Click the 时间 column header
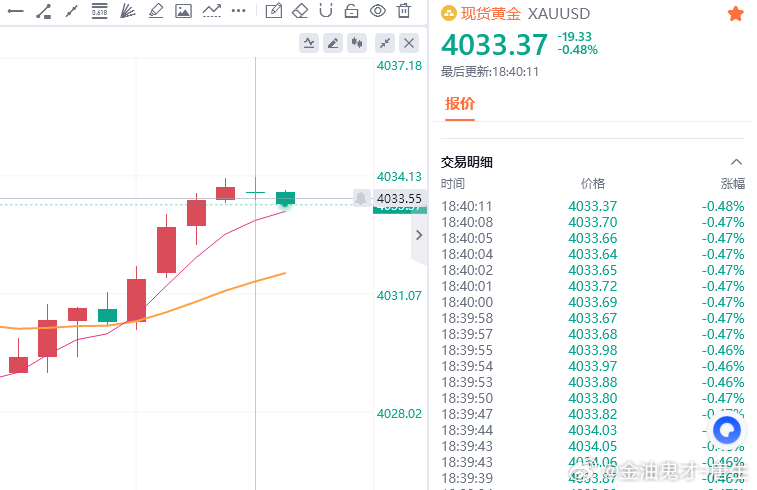 453,183
